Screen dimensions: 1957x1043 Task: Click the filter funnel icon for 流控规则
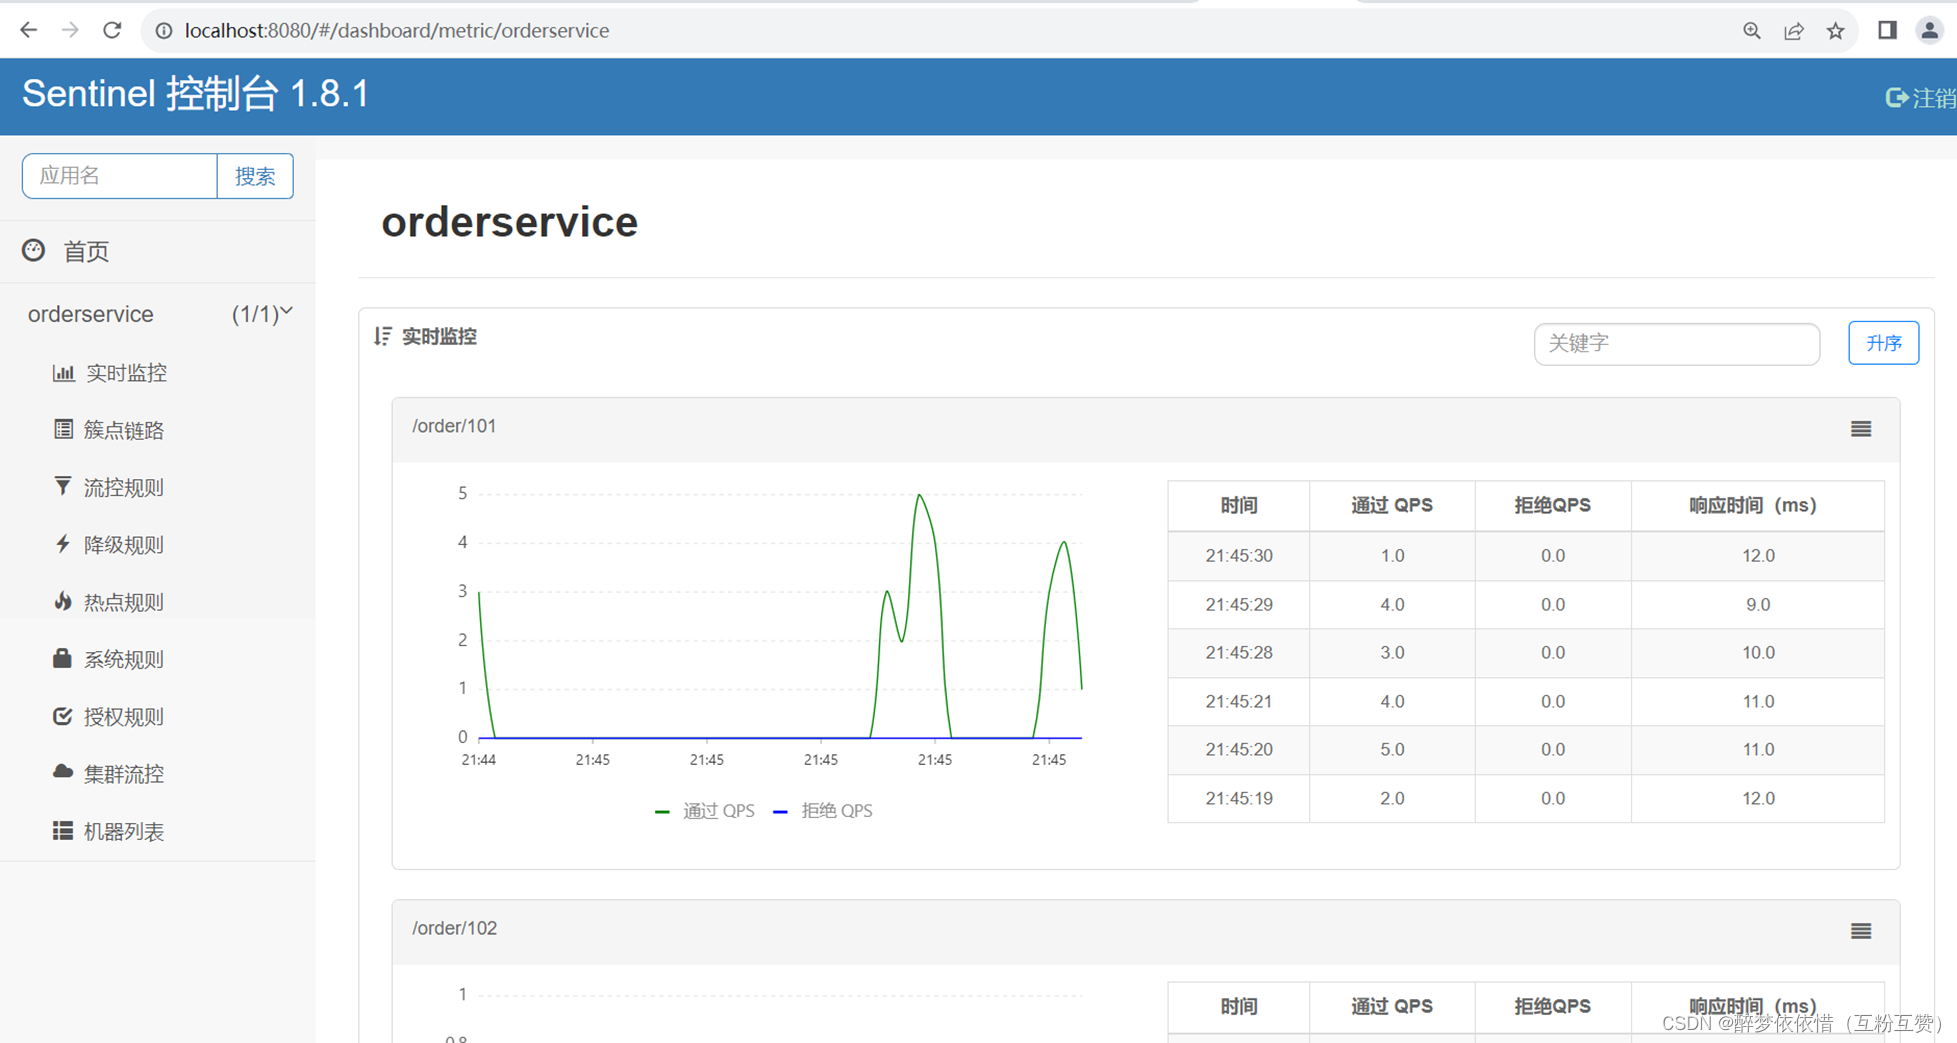63,486
